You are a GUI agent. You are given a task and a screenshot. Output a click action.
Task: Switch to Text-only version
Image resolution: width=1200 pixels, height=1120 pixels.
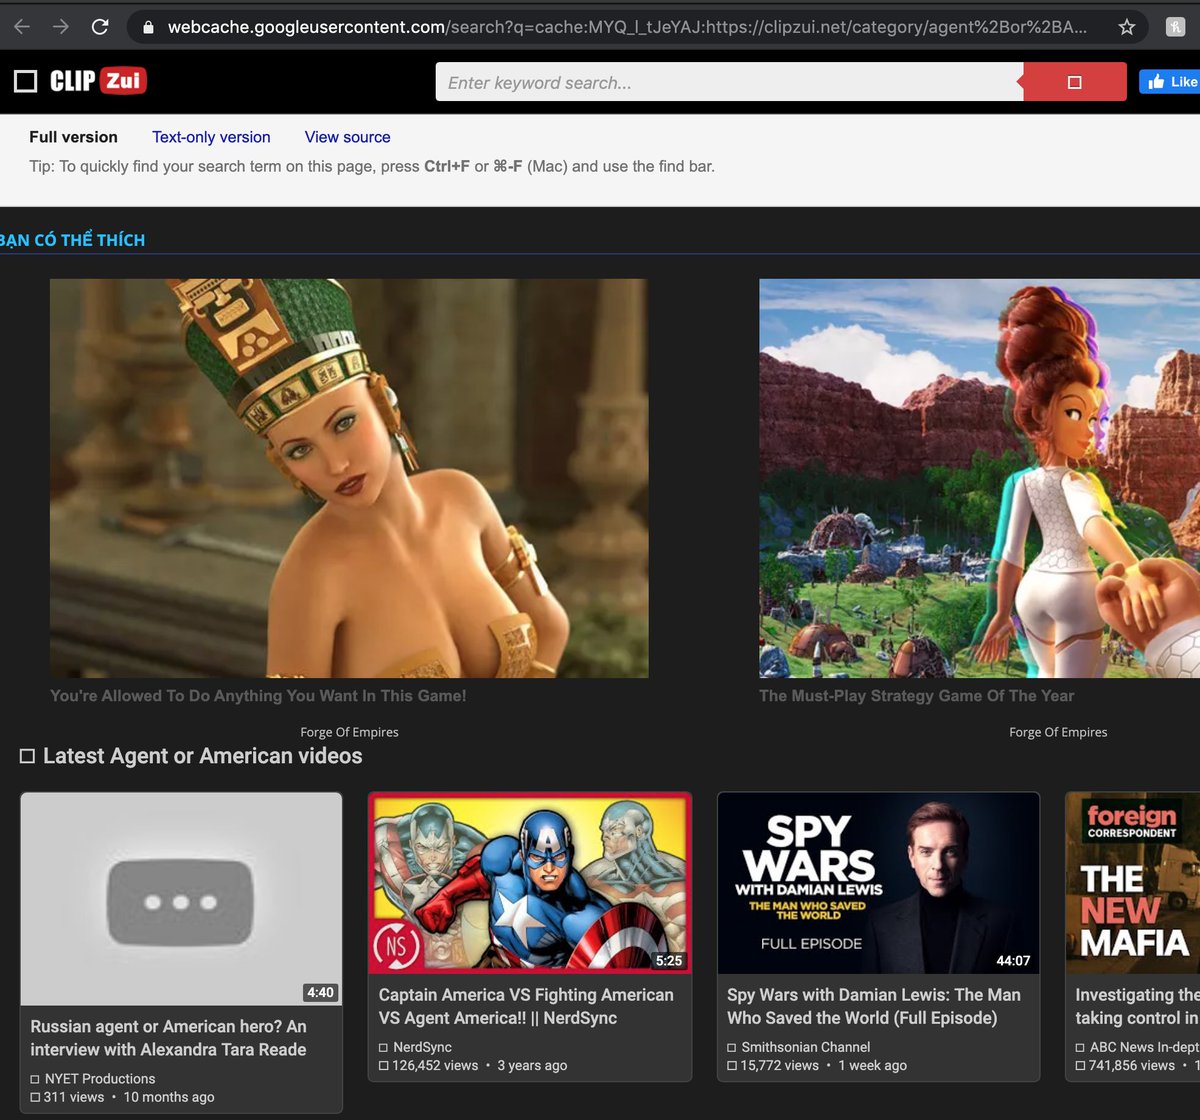(x=211, y=137)
